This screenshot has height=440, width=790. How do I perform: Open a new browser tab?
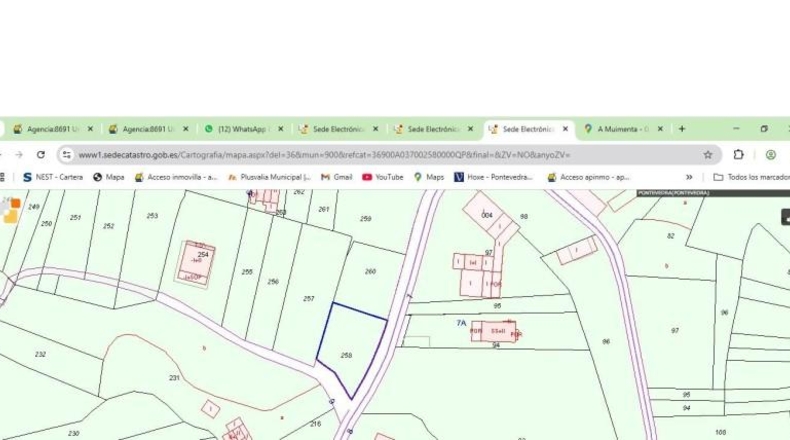[682, 129]
